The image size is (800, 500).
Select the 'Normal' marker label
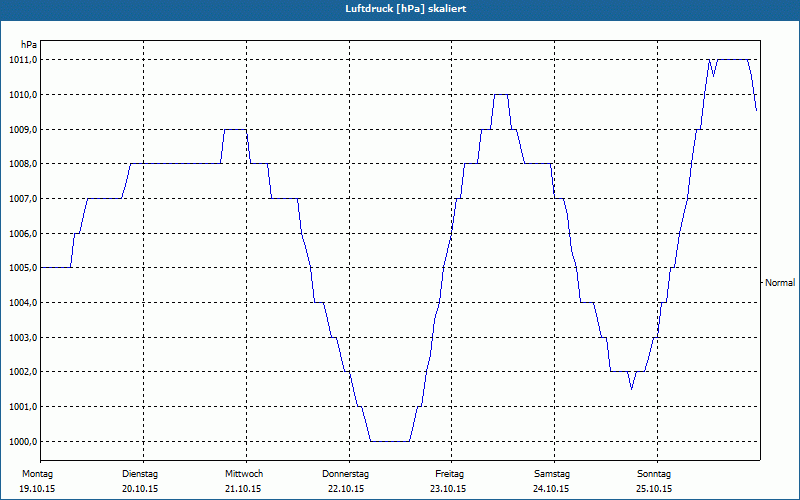click(x=780, y=282)
